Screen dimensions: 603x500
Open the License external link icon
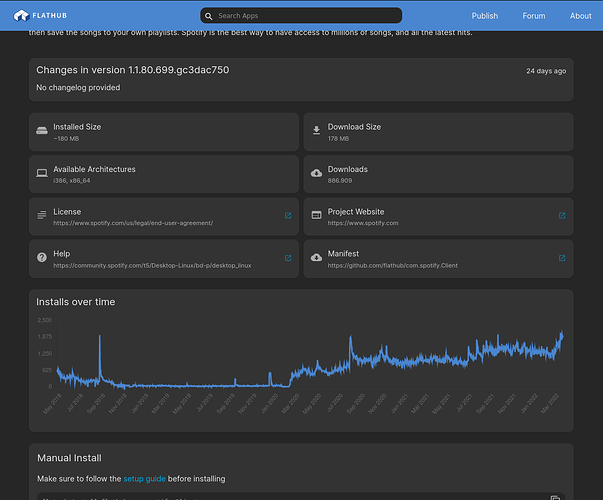(288, 215)
